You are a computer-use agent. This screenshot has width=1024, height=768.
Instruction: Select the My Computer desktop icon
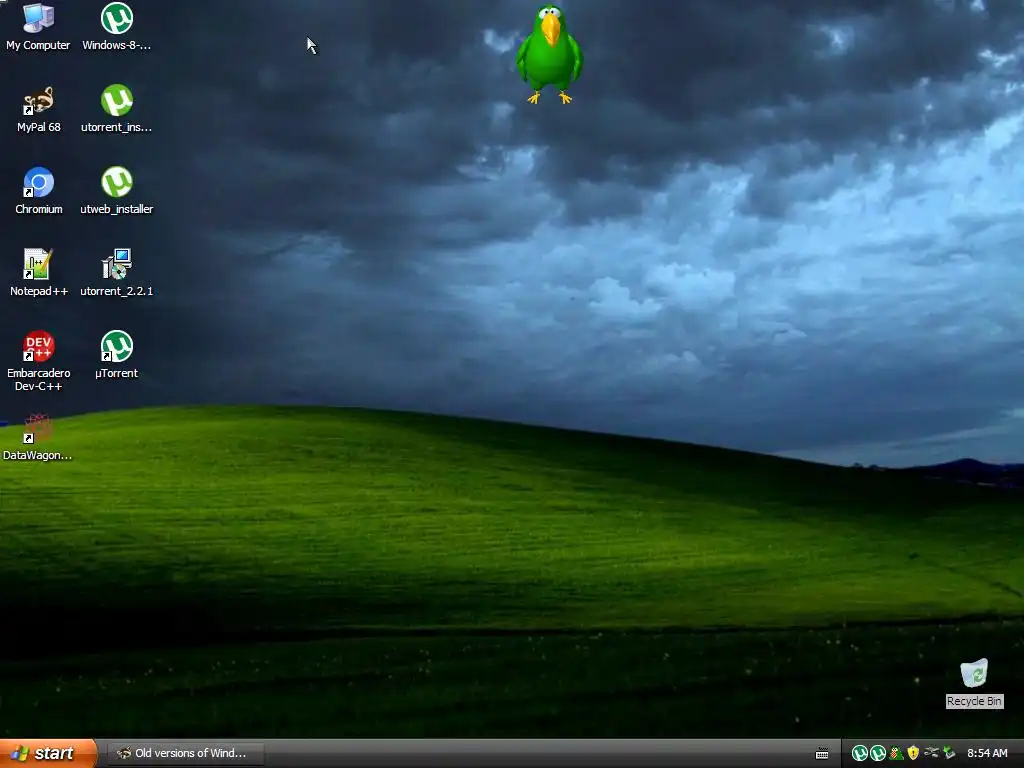point(38,26)
